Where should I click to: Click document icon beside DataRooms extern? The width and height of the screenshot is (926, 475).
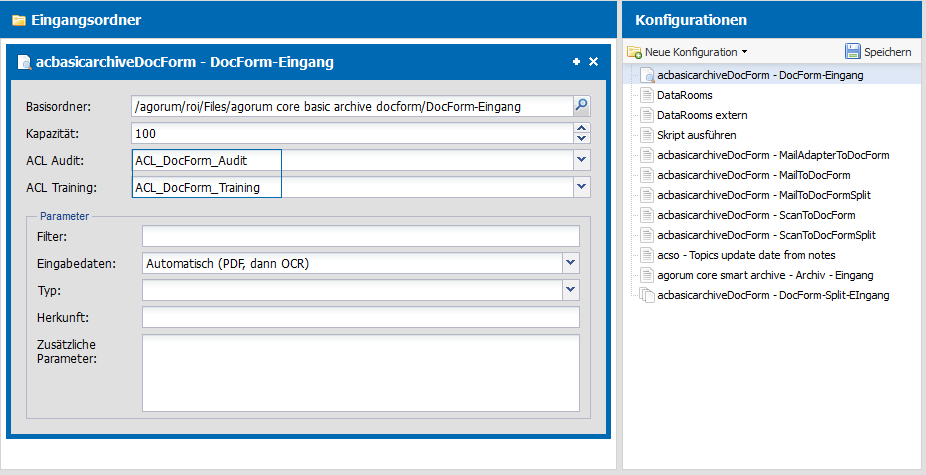(x=647, y=115)
